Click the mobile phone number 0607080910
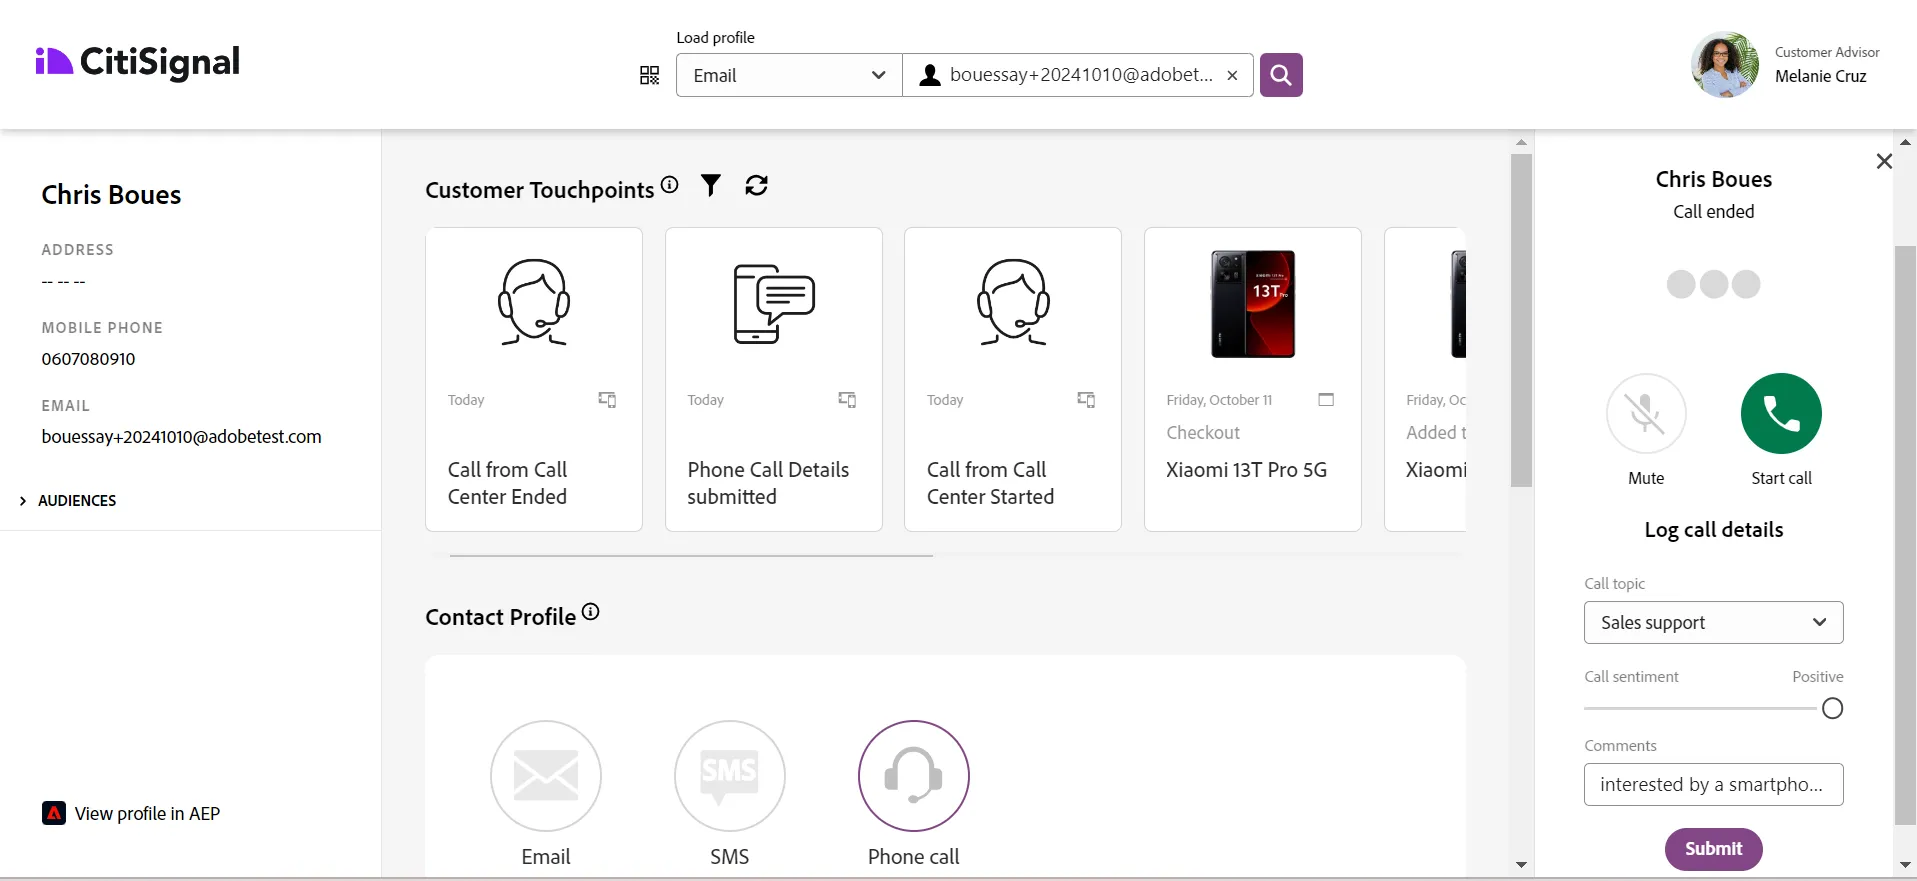 tap(88, 359)
